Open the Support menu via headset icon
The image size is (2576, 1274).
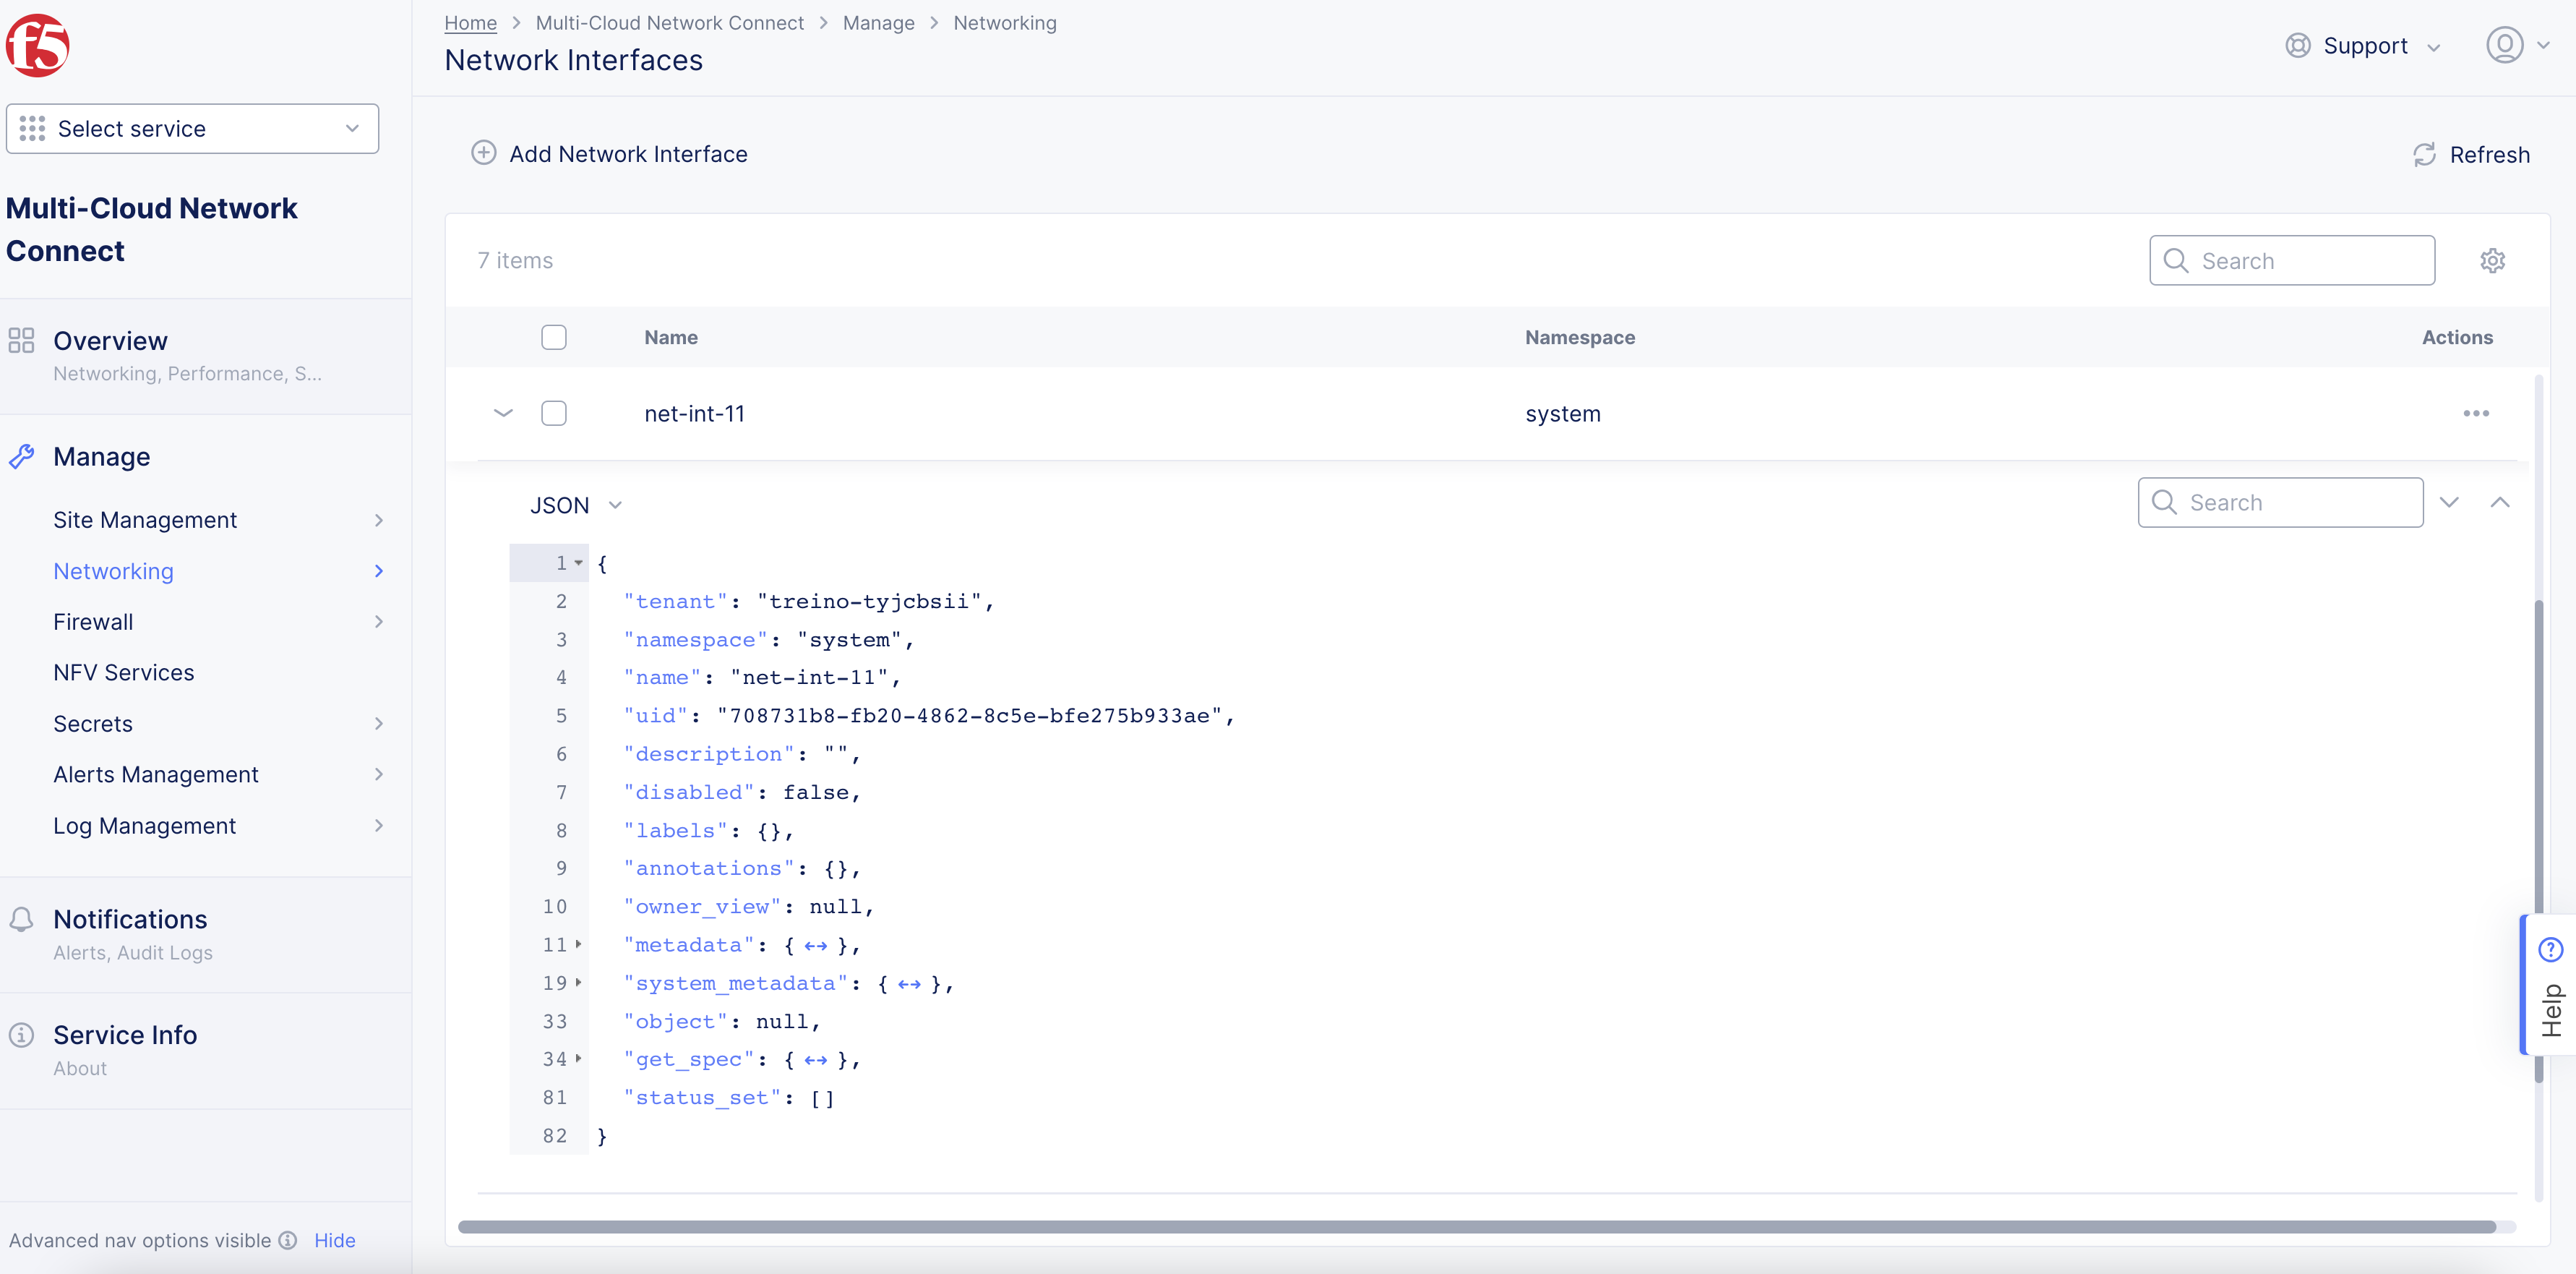(2297, 45)
